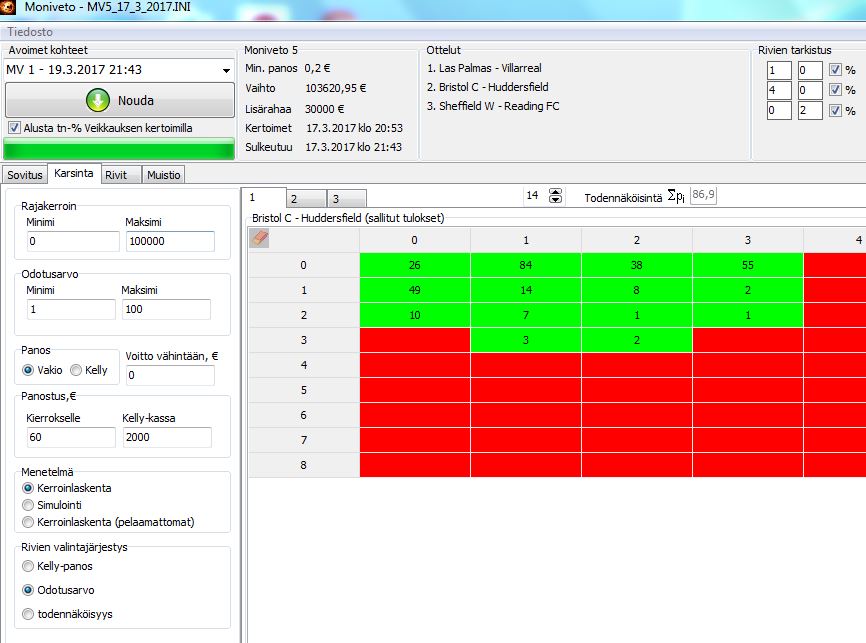This screenshot has height=643, width=866.
Task: Switch to the Rivit tab
Action: click(x=116, y=175)
